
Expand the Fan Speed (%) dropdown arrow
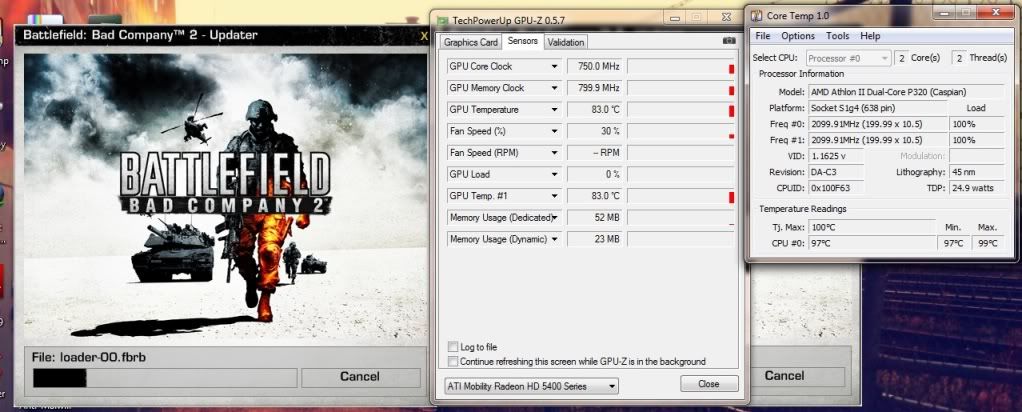(x=555, y=131)
